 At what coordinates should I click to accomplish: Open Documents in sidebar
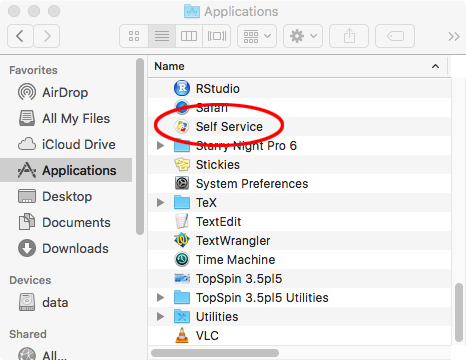[x=66, y=222]
